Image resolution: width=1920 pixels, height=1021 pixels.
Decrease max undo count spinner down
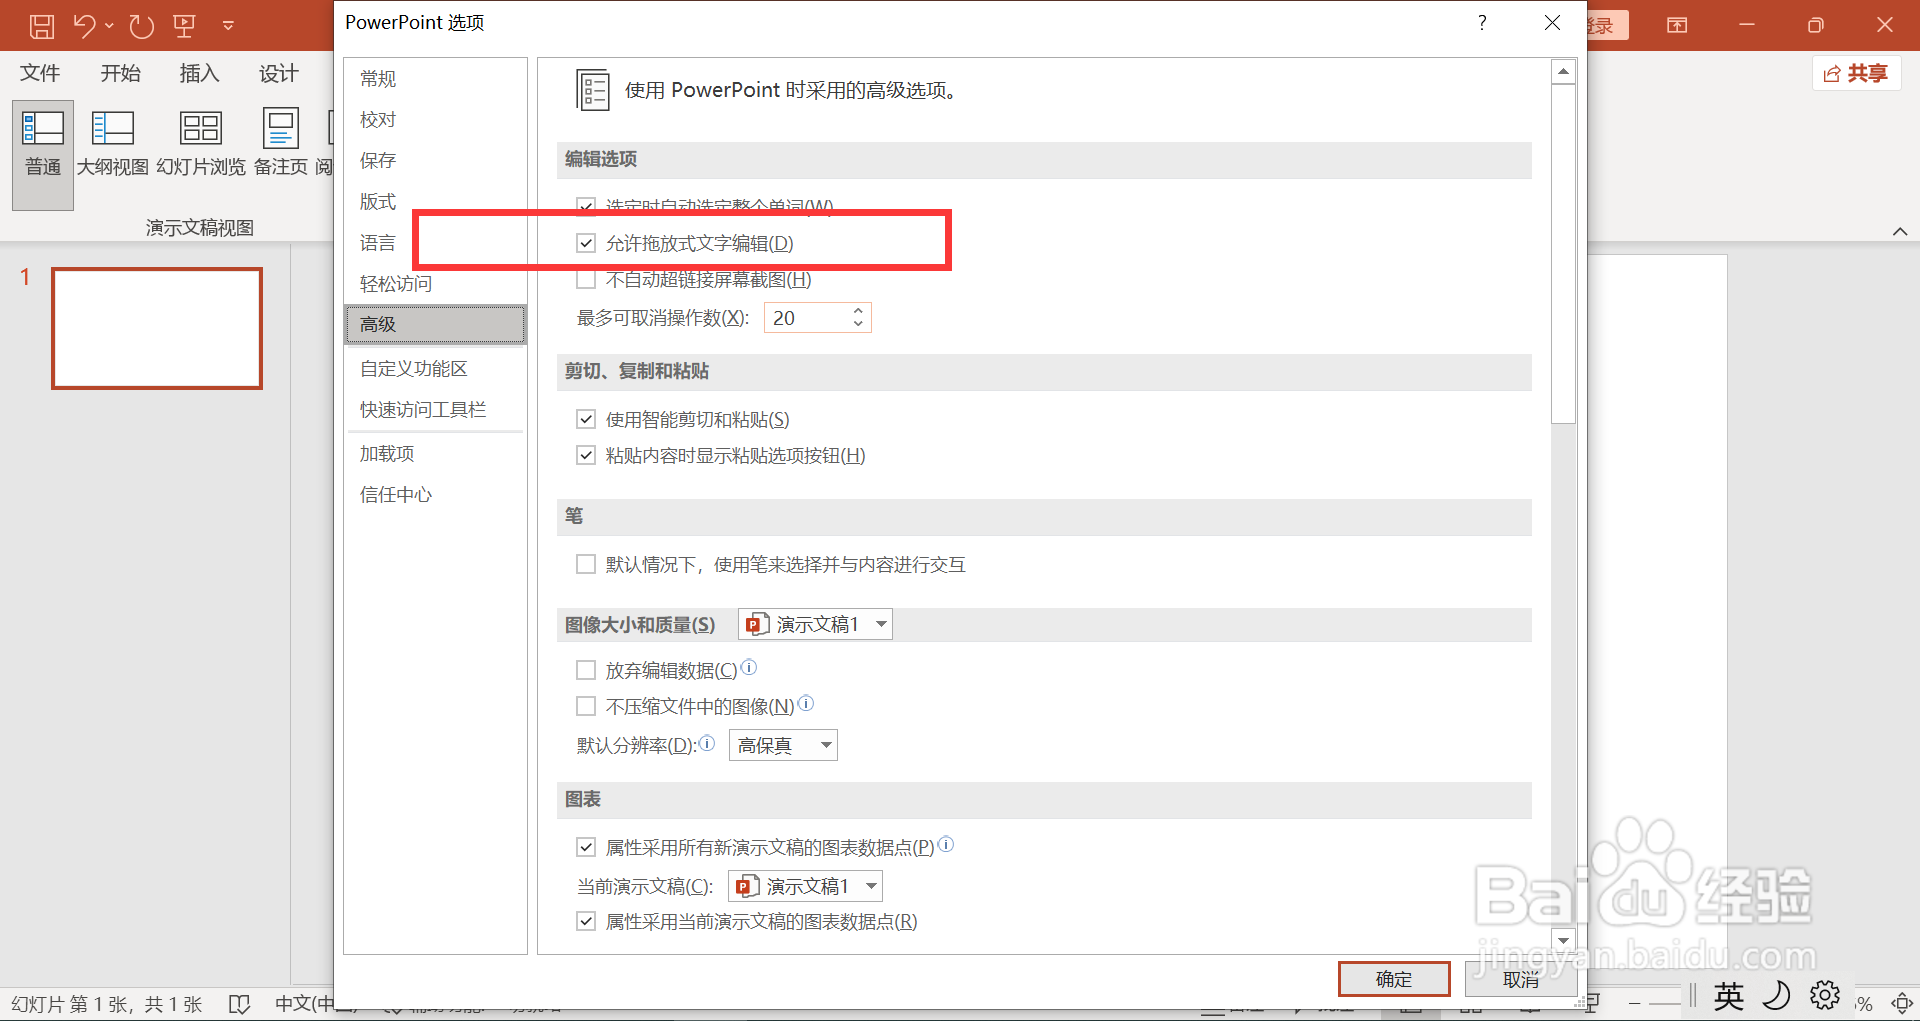[858, 324]
